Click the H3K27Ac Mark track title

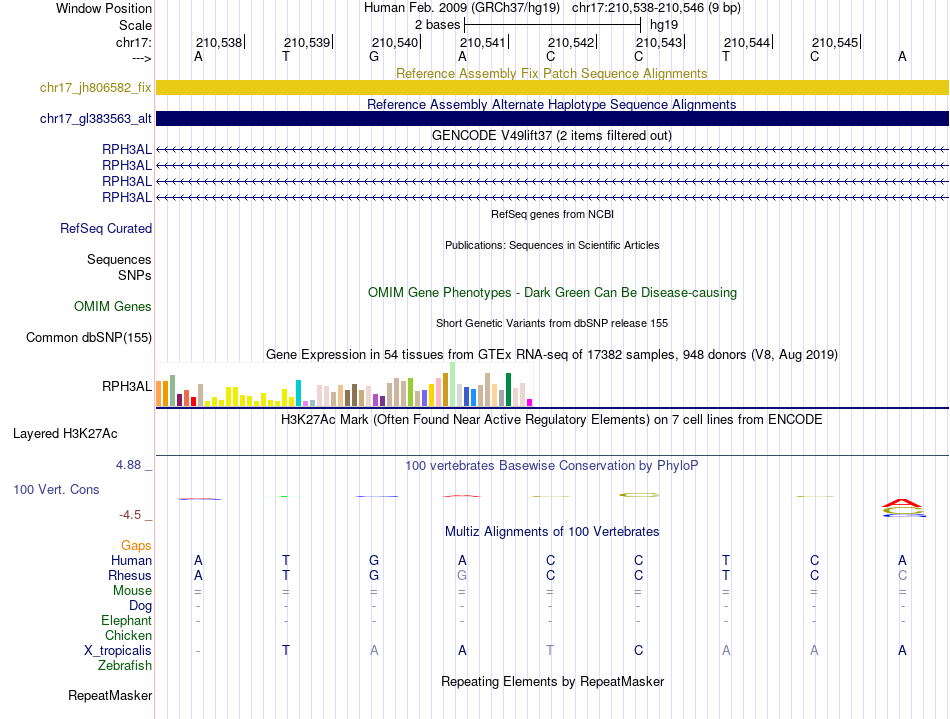pos(551,419)
